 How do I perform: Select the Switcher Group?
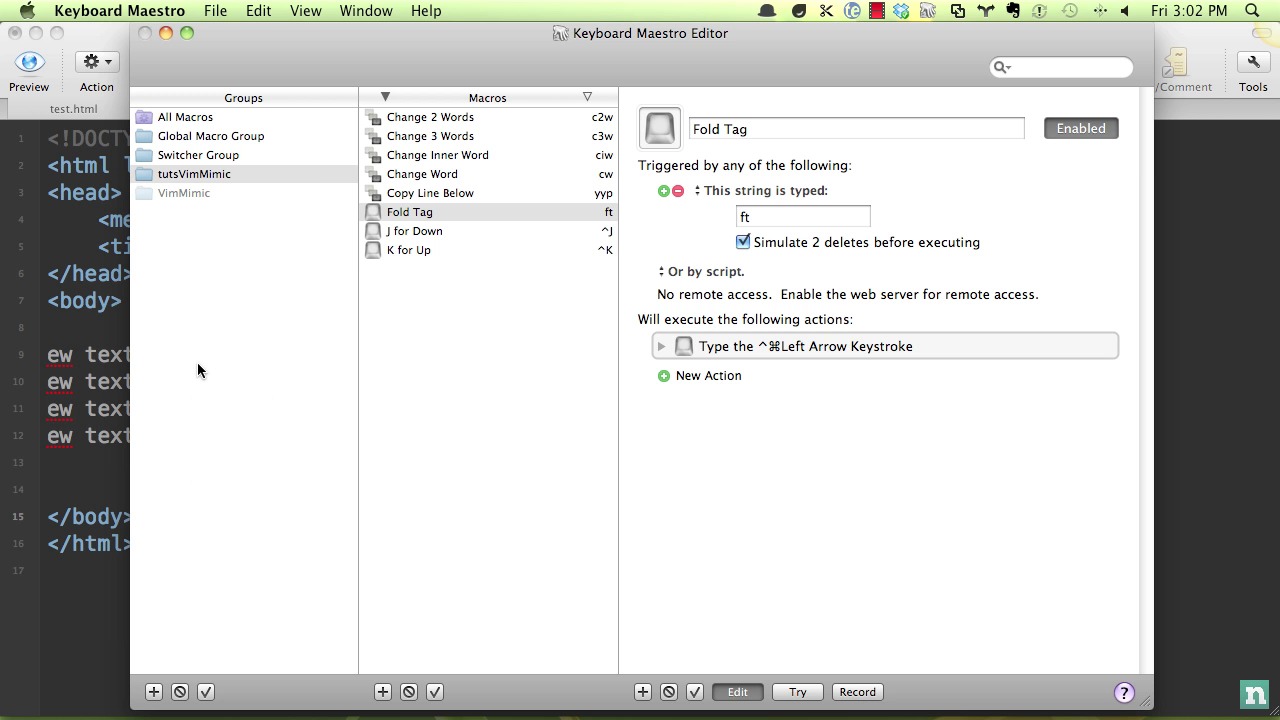click(244, 155)
